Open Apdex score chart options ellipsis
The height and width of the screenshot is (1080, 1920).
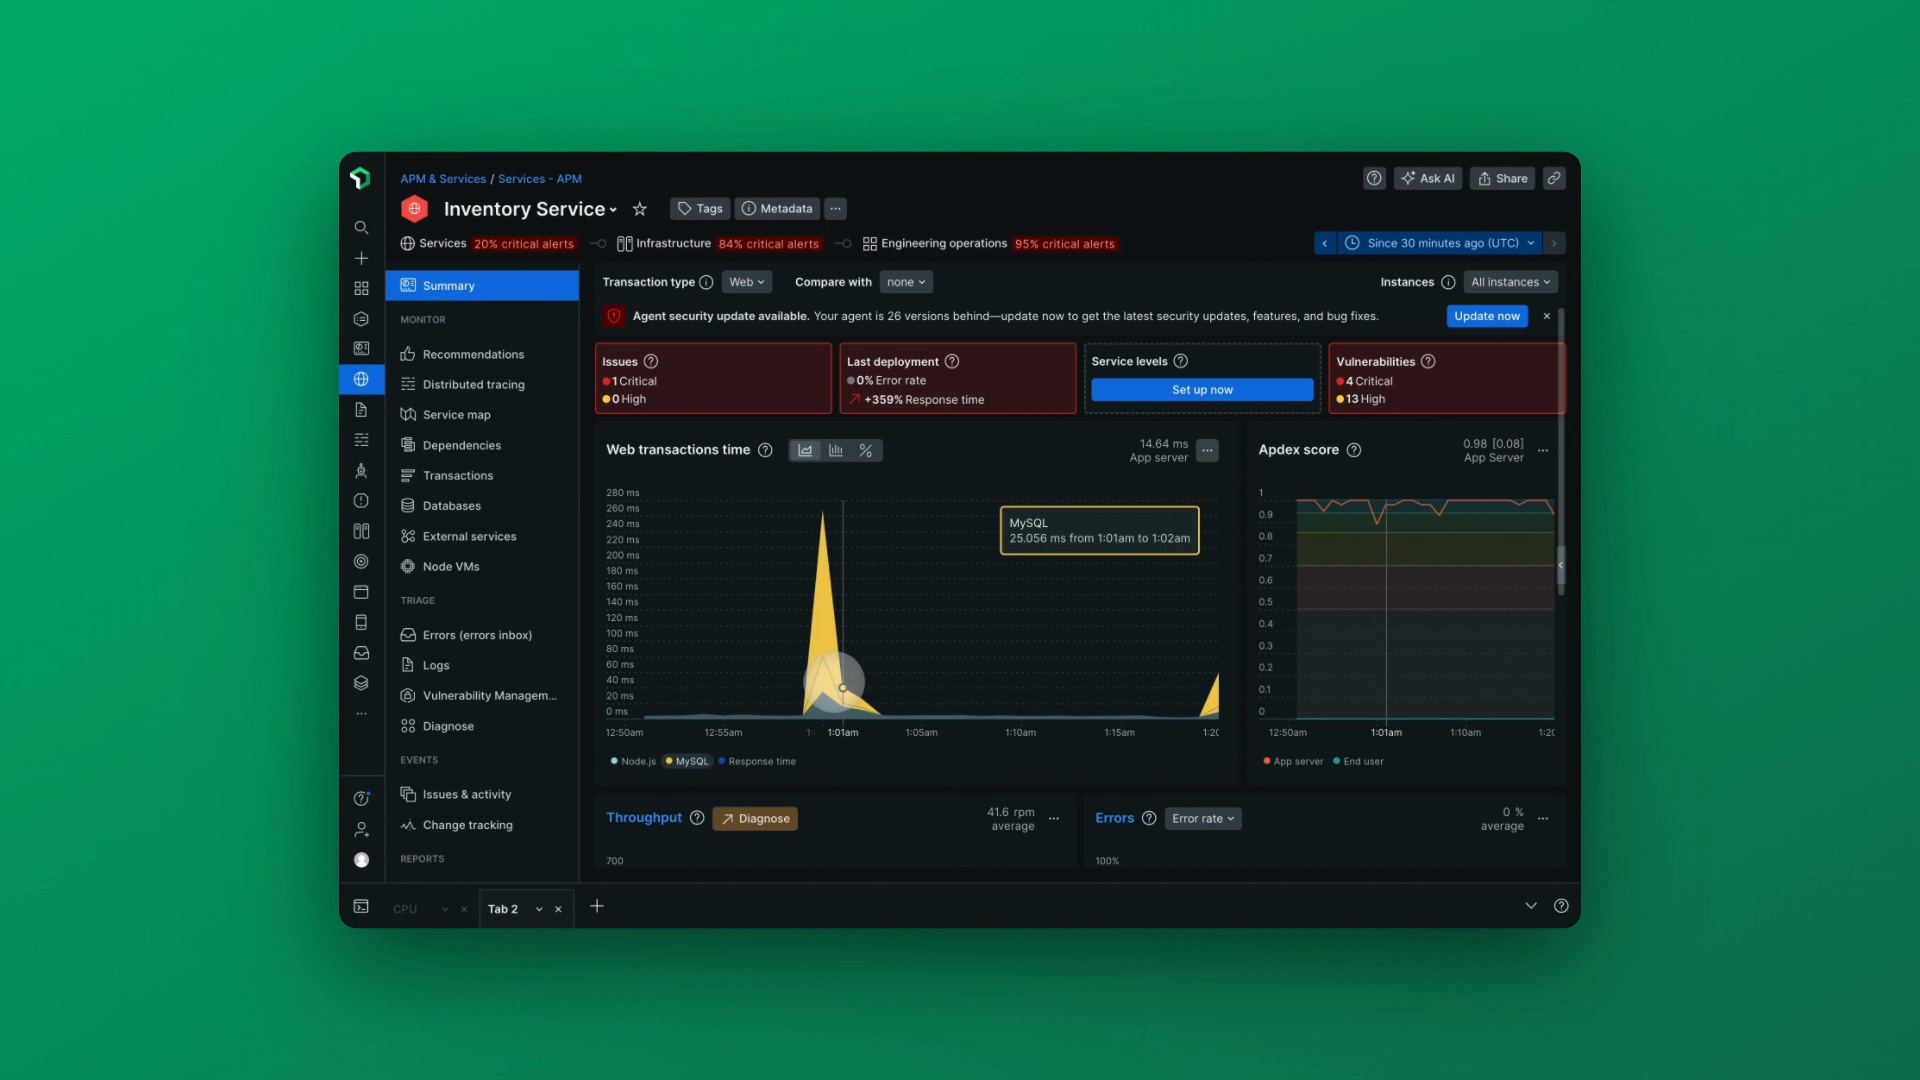[1543, 450]
